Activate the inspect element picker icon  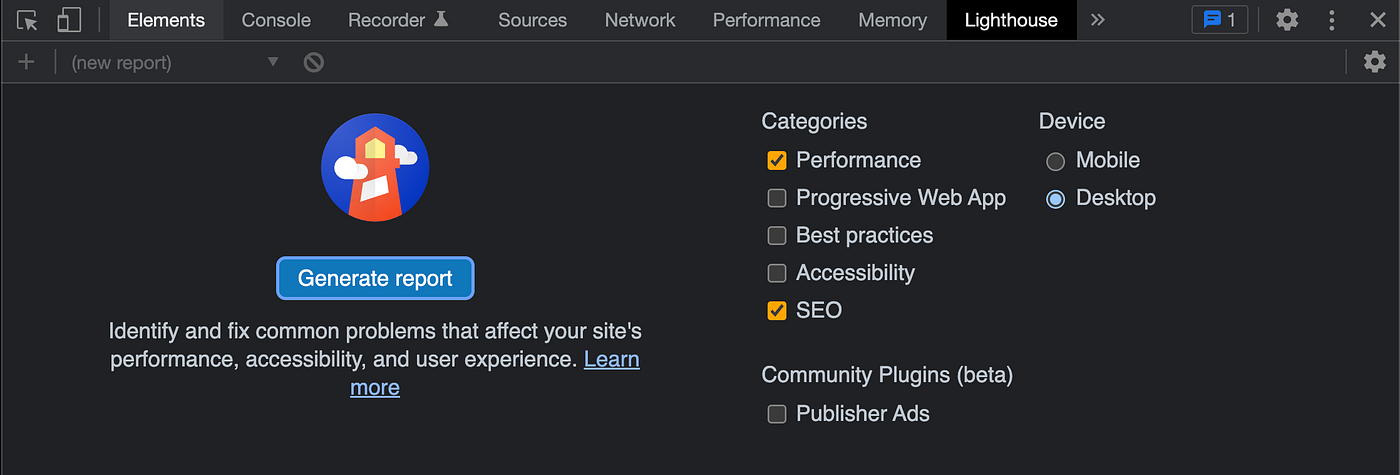click(x=28, y=20)
